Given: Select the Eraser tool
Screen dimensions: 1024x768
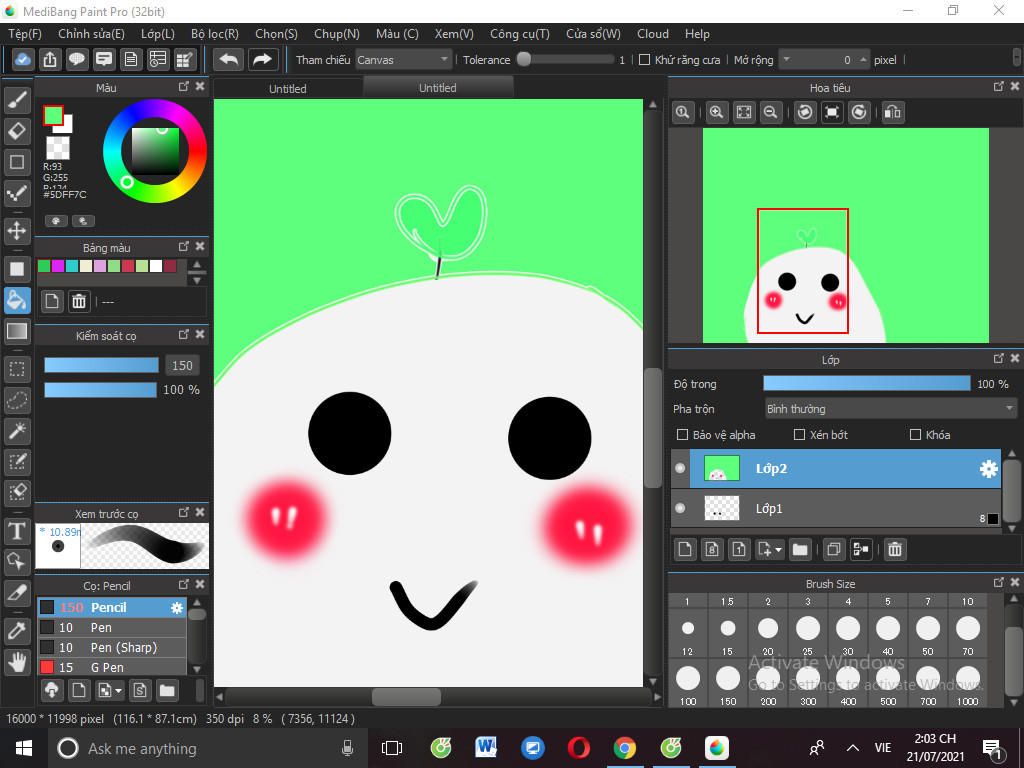Looking at the screenshot, I should click(17, 130).
